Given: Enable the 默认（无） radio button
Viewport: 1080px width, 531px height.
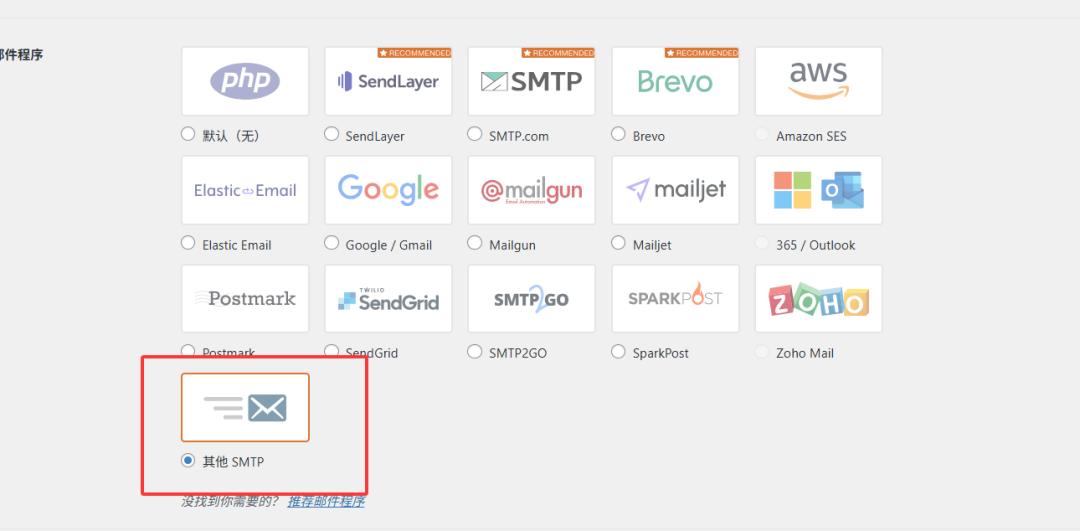Looking at the screenshot, I should point(188,134).
